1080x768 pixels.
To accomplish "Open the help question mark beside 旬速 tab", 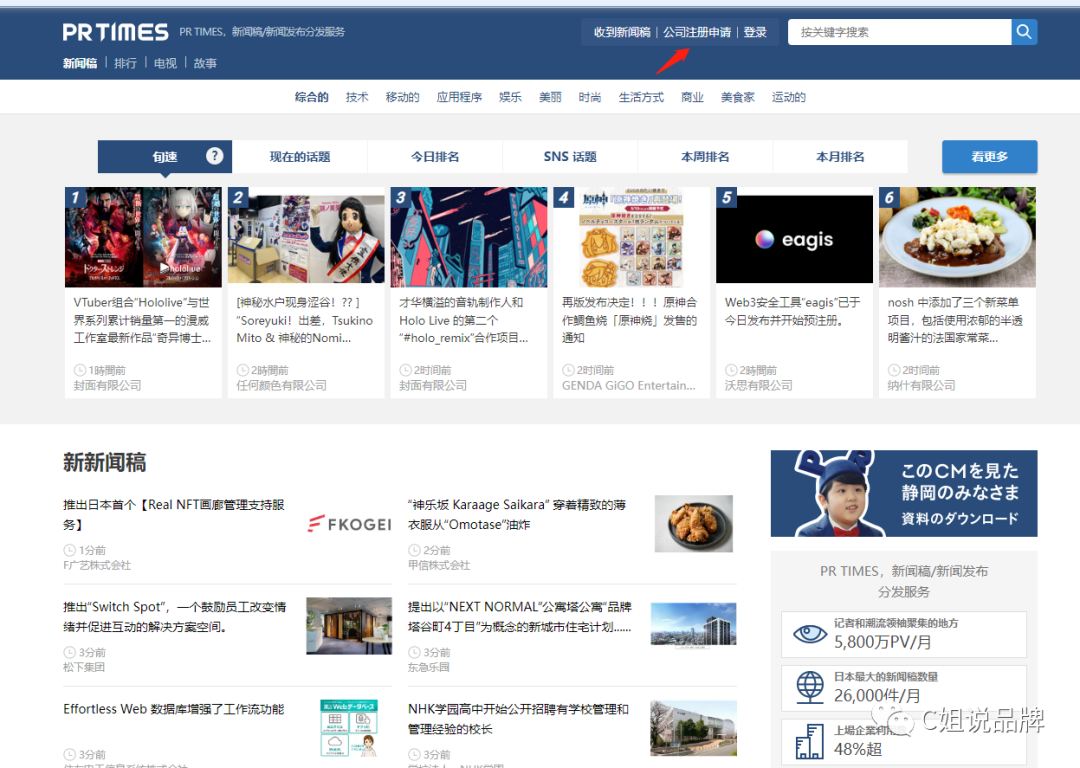I will [214, 156].
